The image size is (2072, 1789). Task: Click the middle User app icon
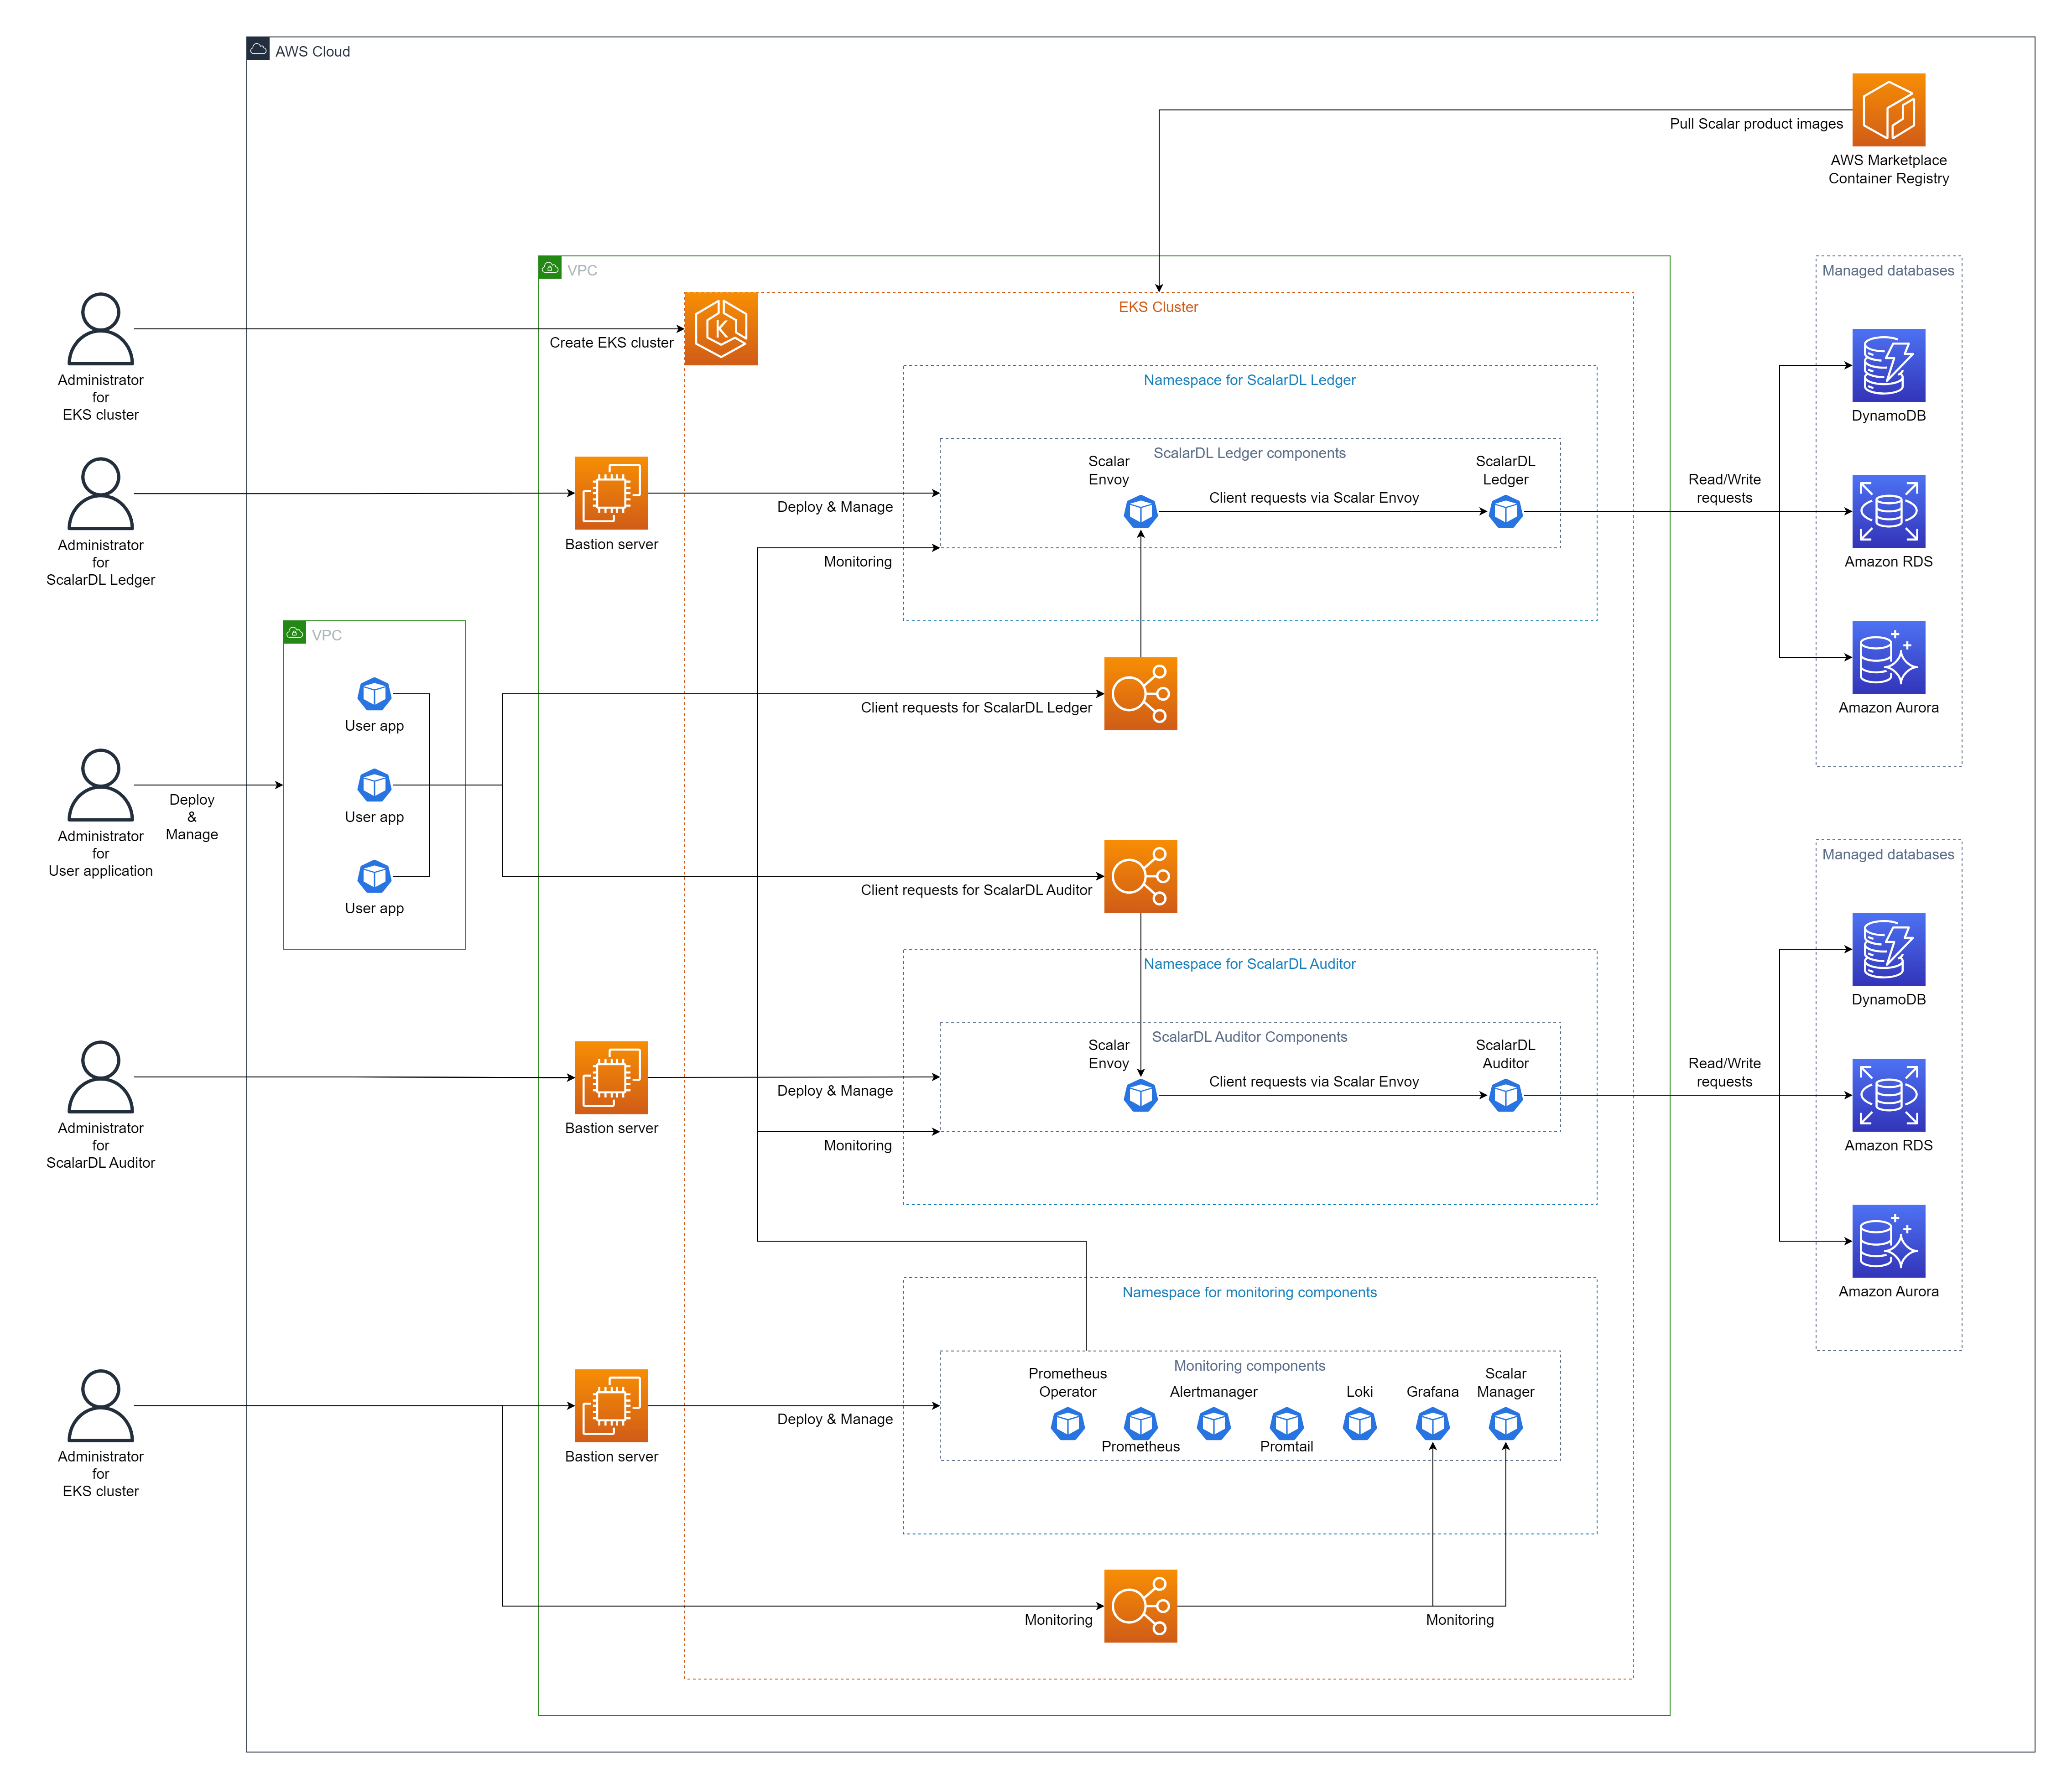[374, 784]
